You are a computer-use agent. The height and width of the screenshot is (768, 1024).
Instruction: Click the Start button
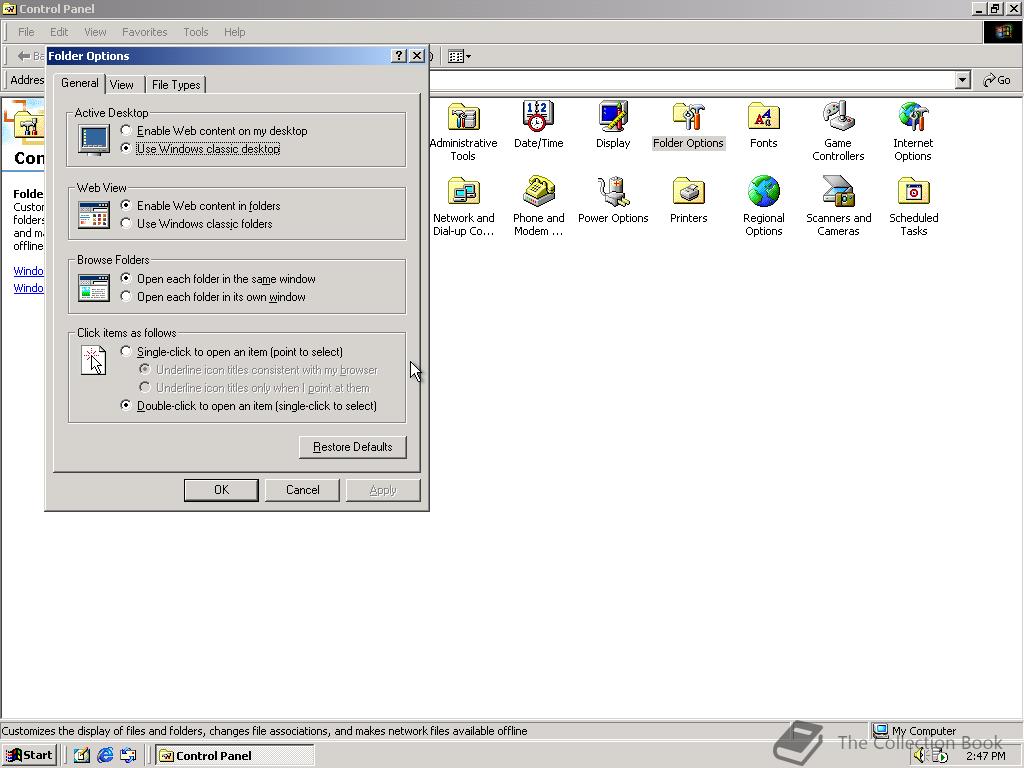click(x=29, y=756)
